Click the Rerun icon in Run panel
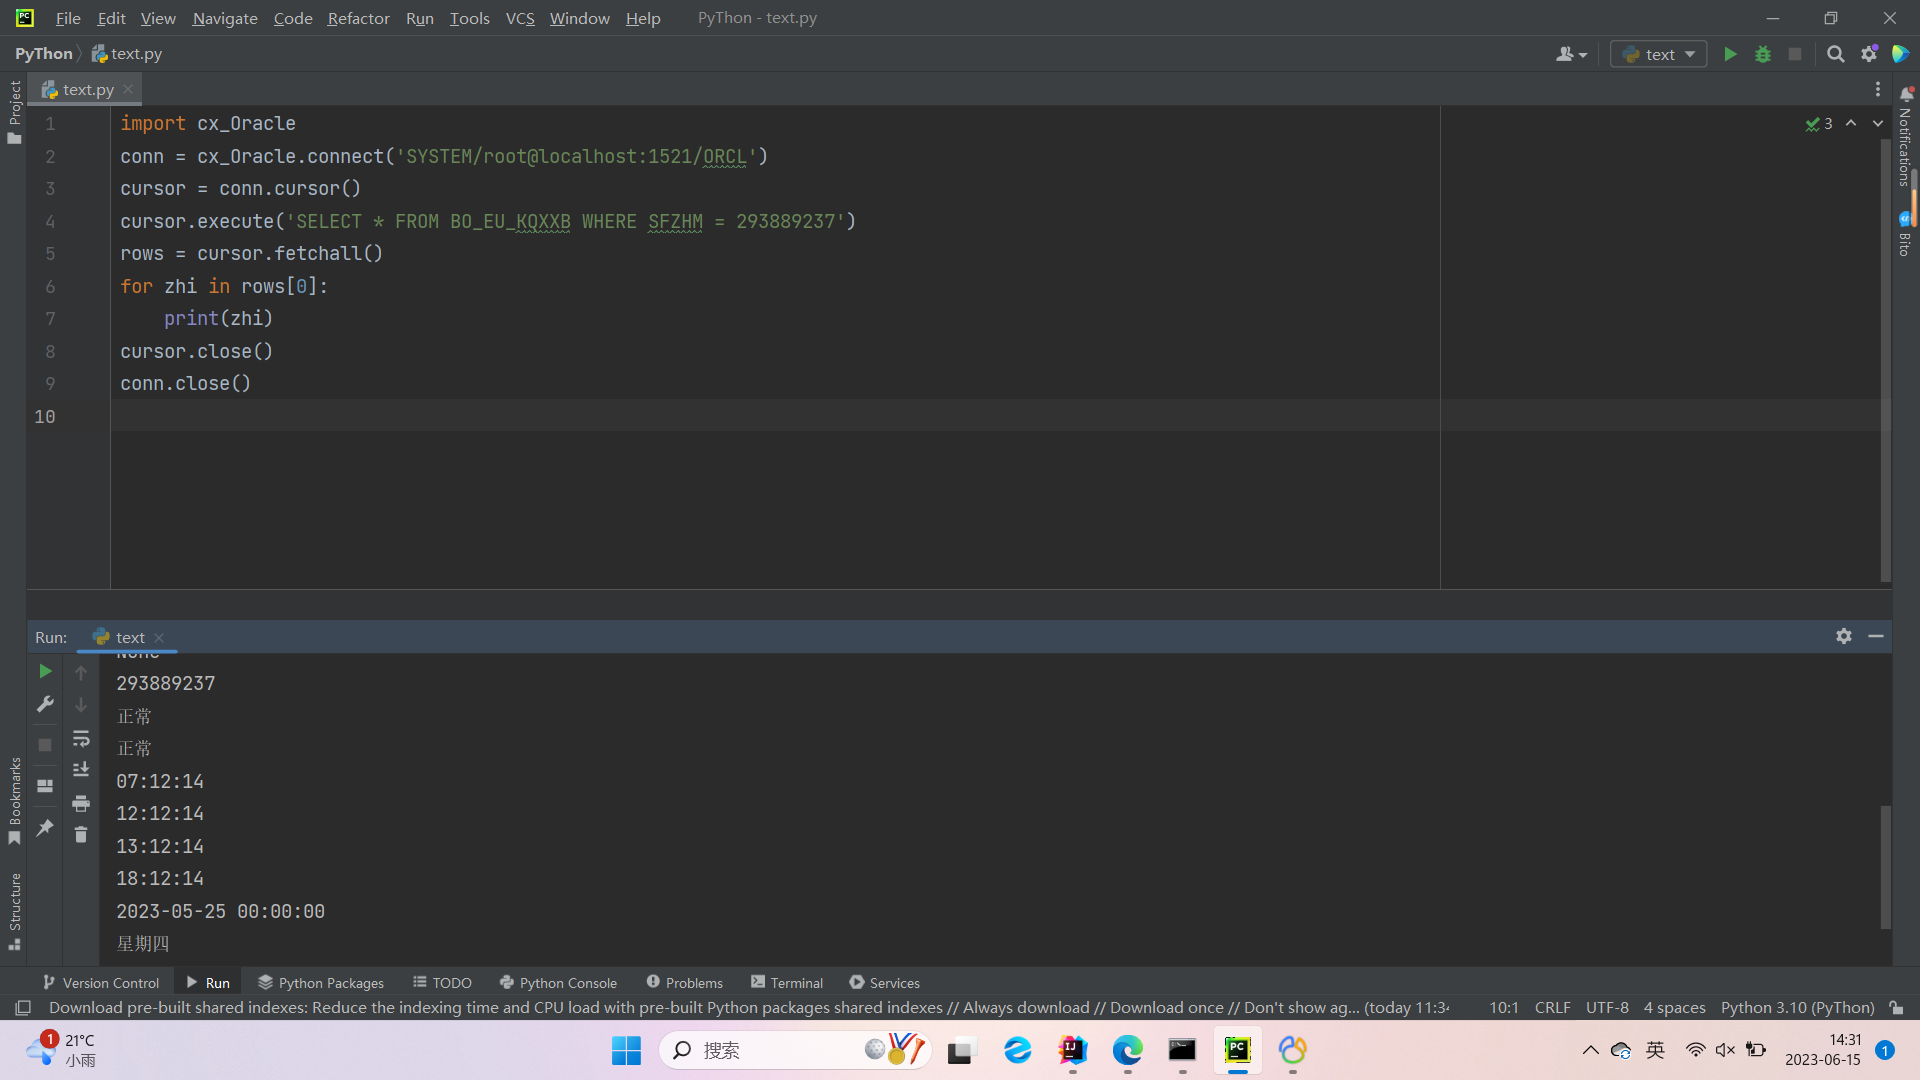1920x1080 pixels. click(x=45, y=671)
